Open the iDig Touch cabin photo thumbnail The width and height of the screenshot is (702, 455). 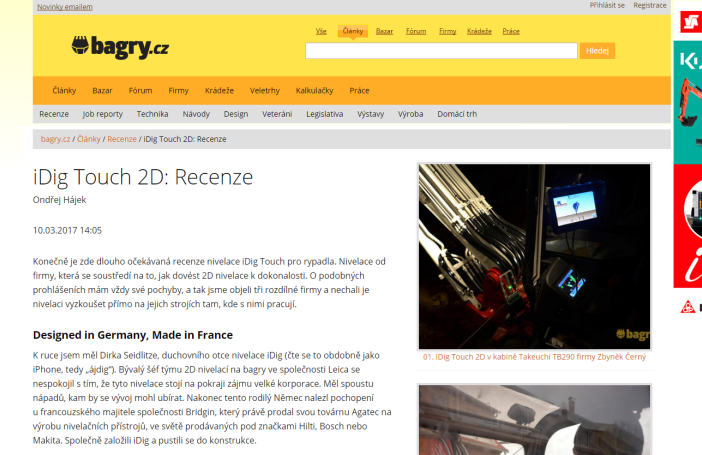pos(534,256)
